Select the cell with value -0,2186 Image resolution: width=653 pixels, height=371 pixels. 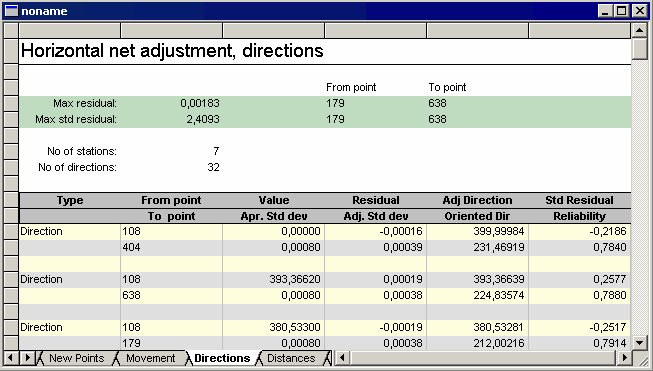[579, 232]
